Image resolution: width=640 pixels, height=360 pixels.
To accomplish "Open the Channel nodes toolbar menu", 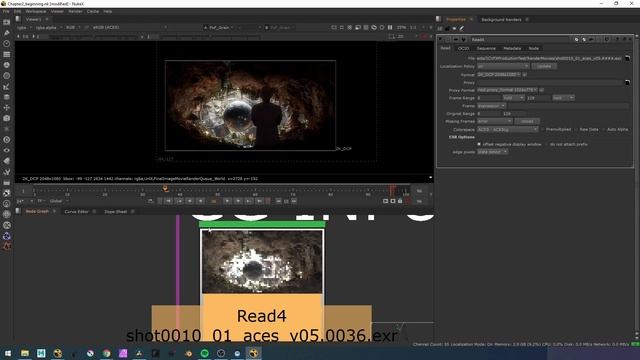I will (7, 54).
